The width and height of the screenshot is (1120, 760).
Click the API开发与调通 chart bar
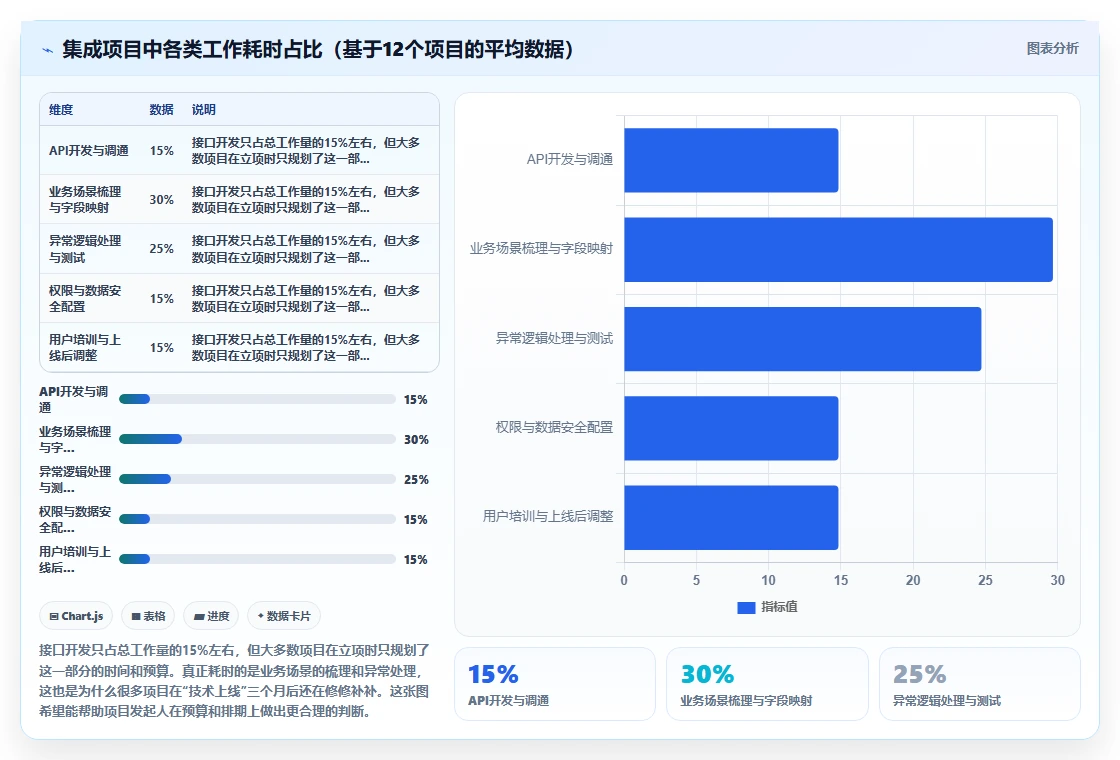(731, 160)
